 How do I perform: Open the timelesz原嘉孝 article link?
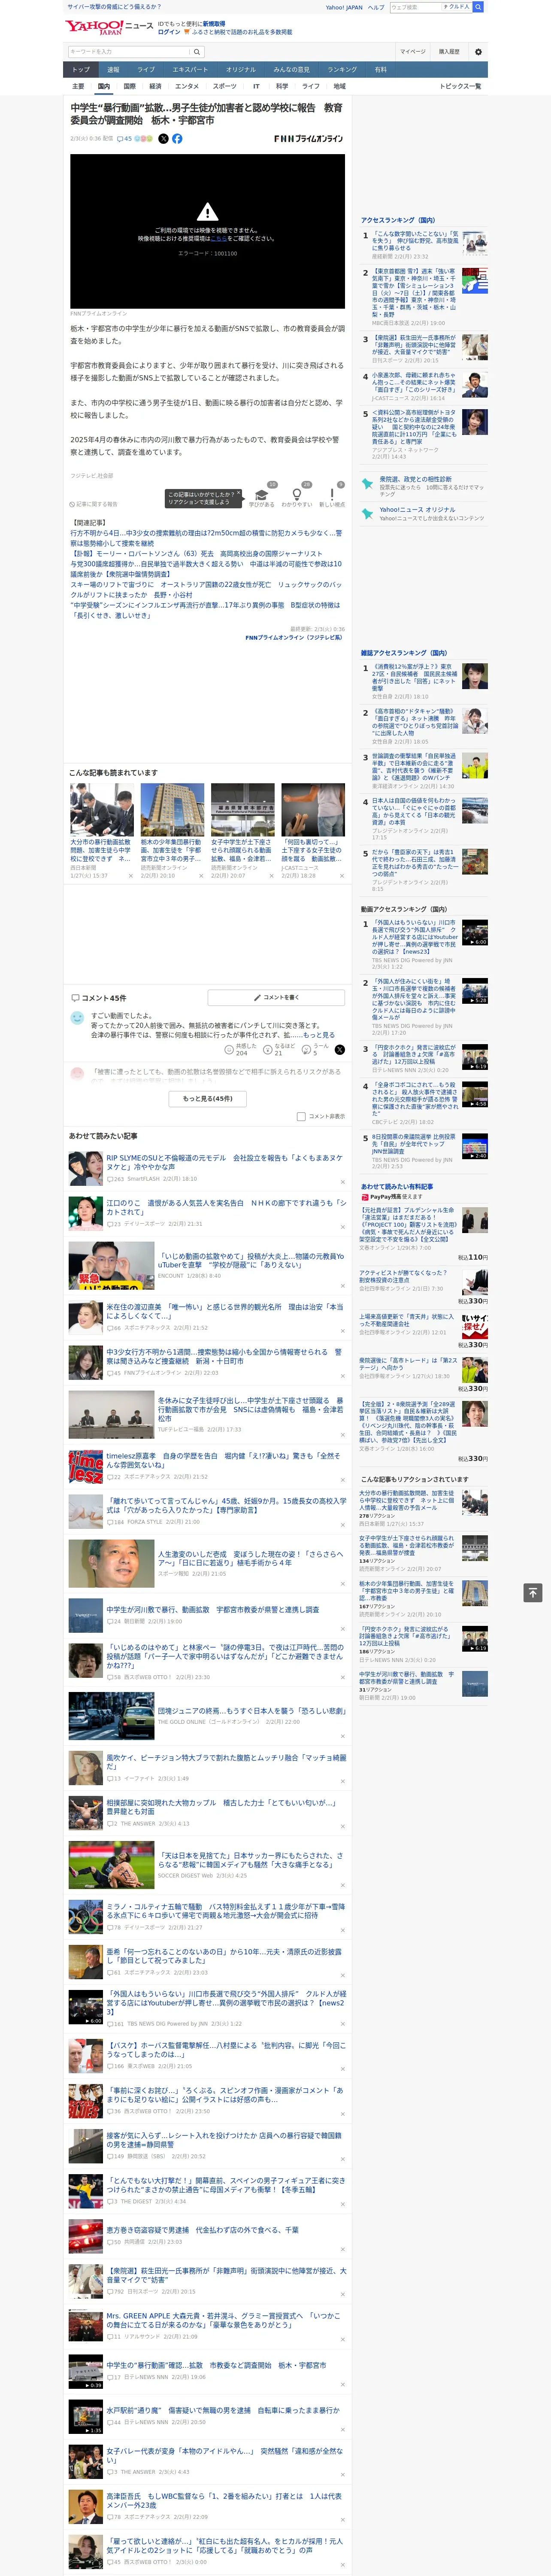pyautogui.click(x=223, y=1460)
